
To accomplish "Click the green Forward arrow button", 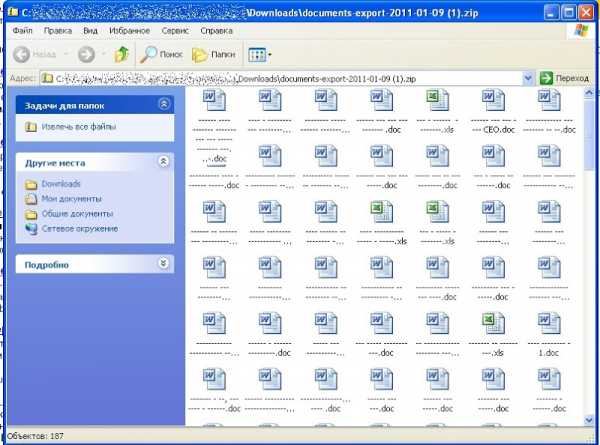I will click(x=86, y=54).
